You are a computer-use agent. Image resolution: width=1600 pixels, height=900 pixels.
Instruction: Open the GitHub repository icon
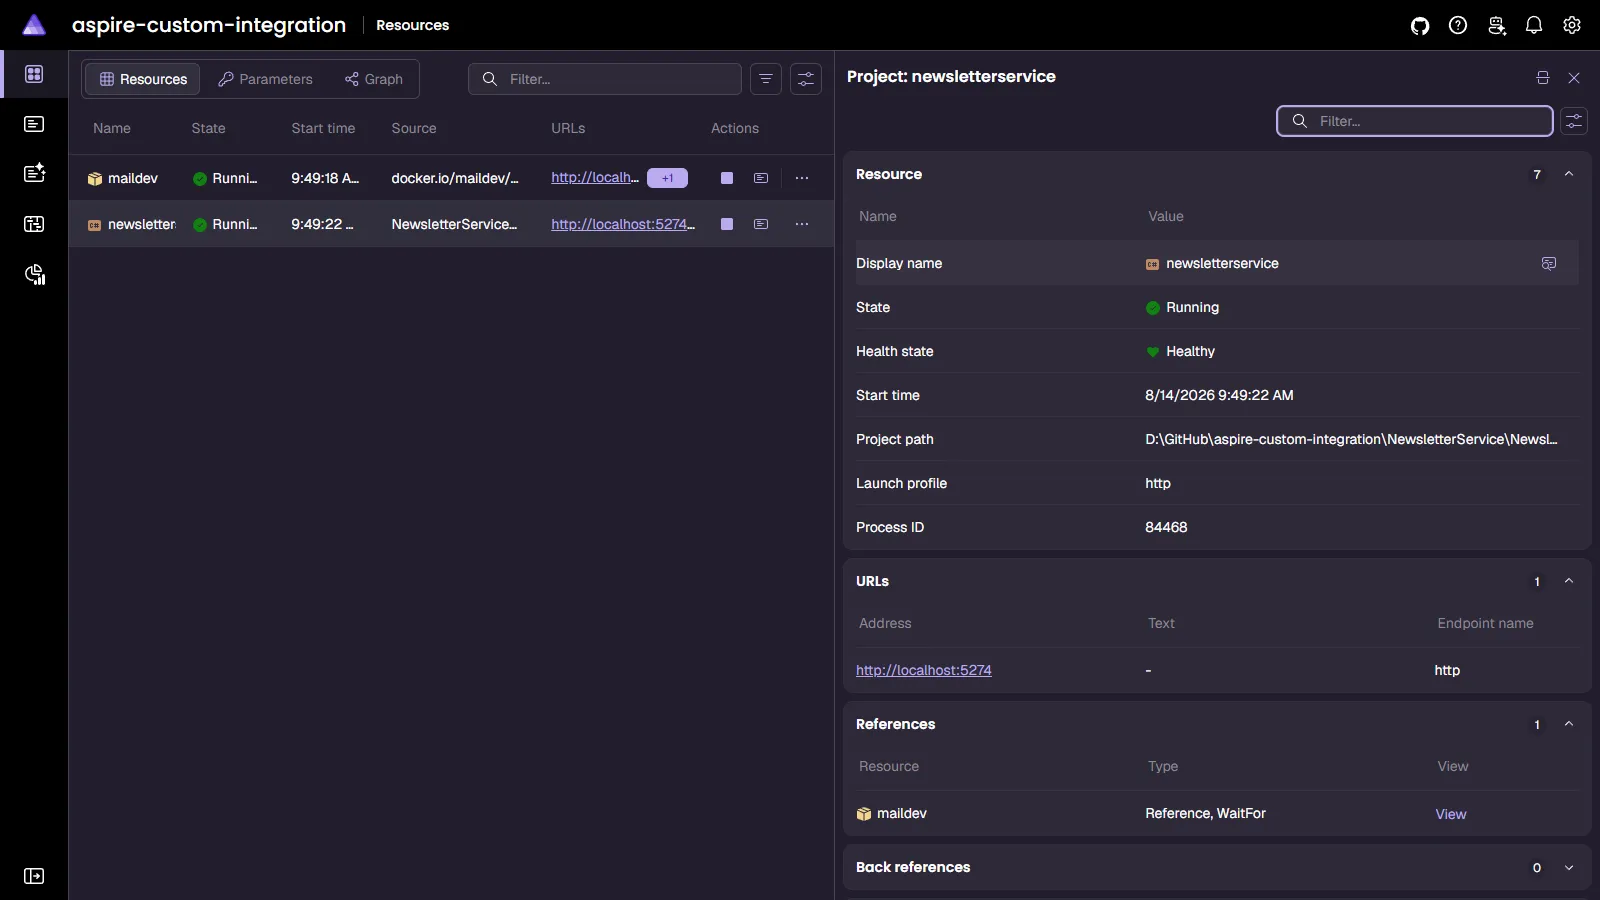click(1420, 26)
